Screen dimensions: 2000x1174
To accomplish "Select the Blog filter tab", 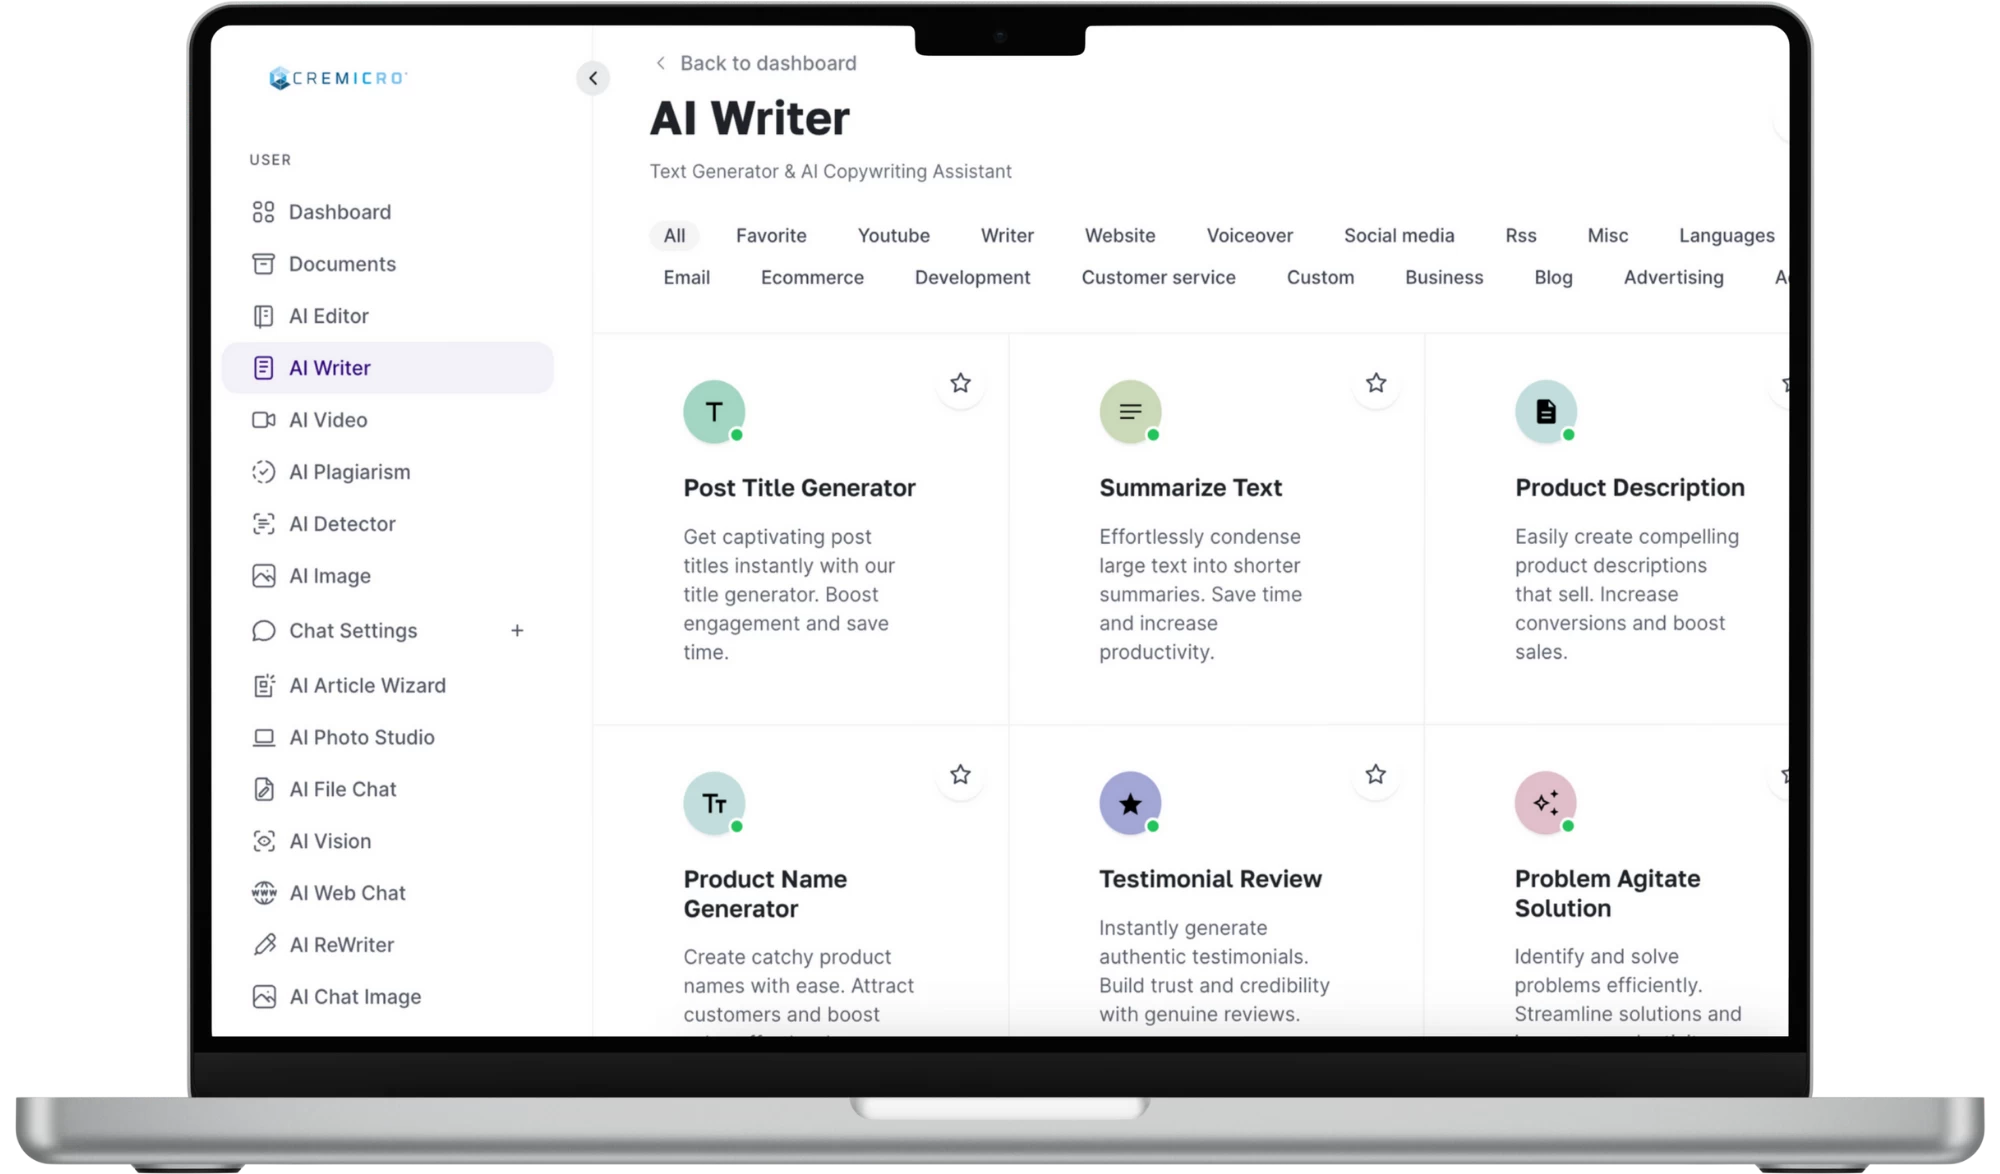I will (x=1553, y=277).
